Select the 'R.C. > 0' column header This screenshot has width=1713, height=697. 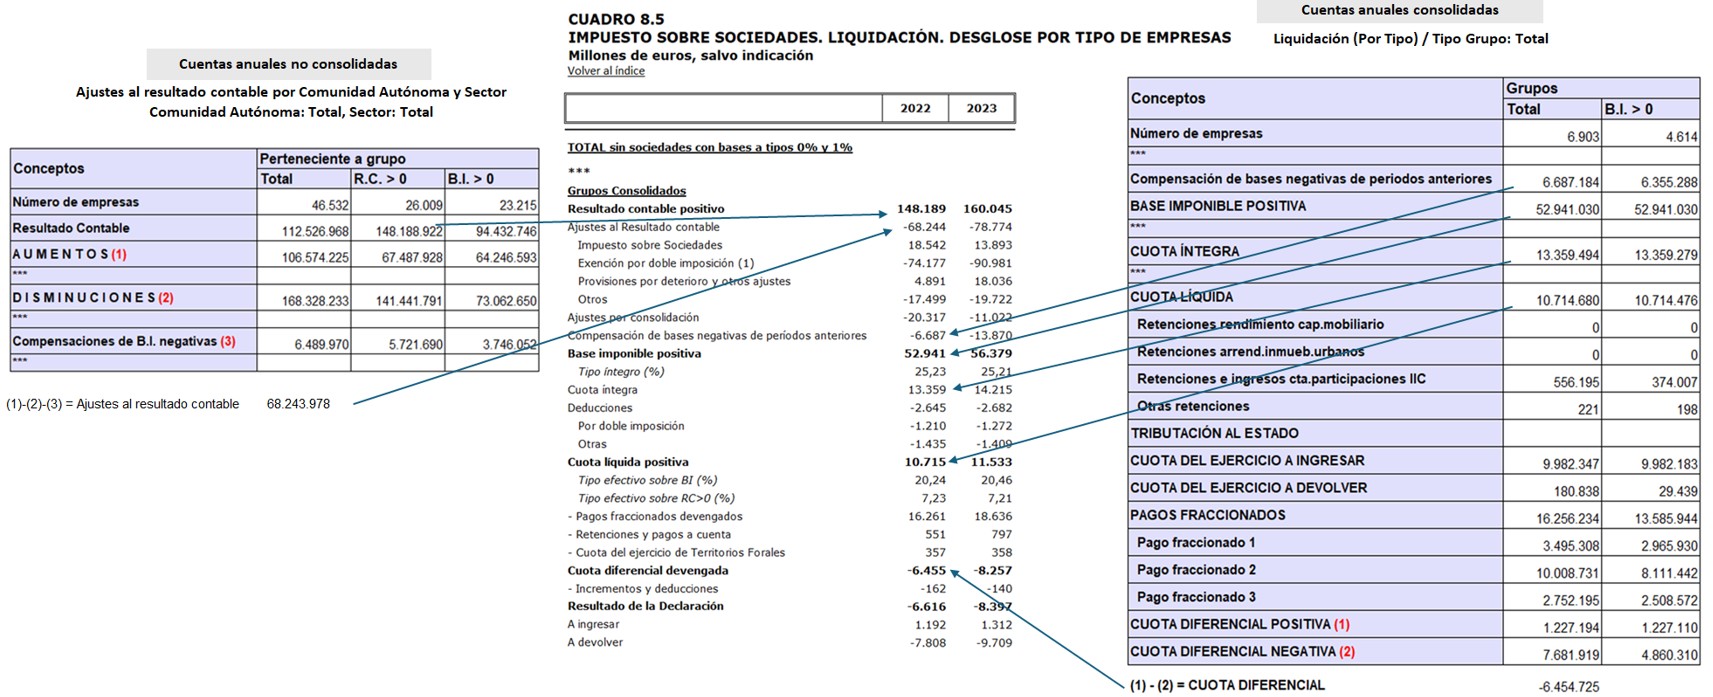coord(380,179)
